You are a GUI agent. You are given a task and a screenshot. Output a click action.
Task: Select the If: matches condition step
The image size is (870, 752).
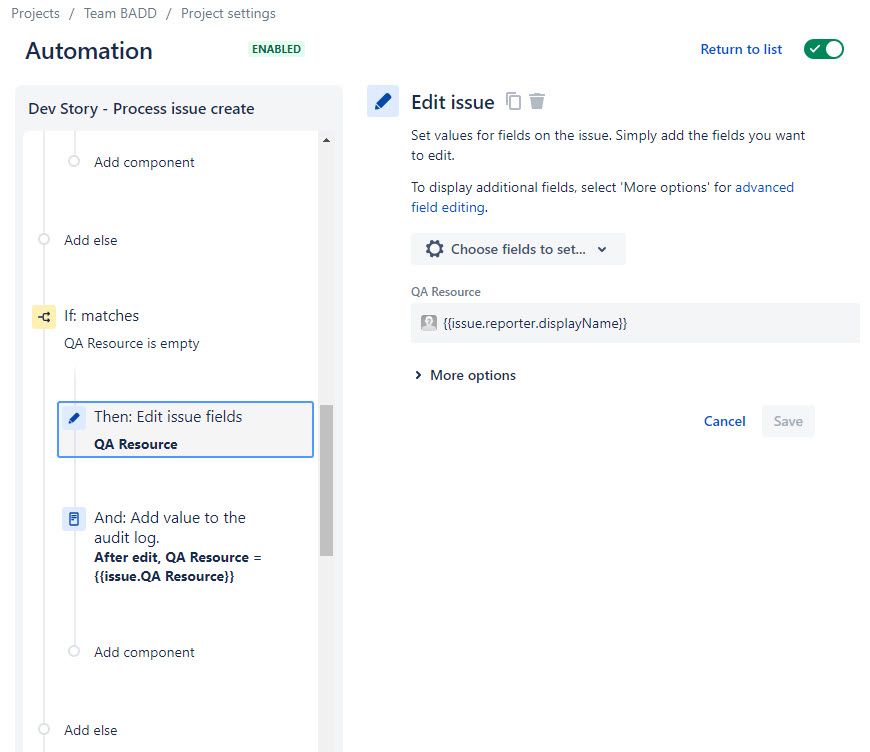pyautogui.click(x=172, y=329)
